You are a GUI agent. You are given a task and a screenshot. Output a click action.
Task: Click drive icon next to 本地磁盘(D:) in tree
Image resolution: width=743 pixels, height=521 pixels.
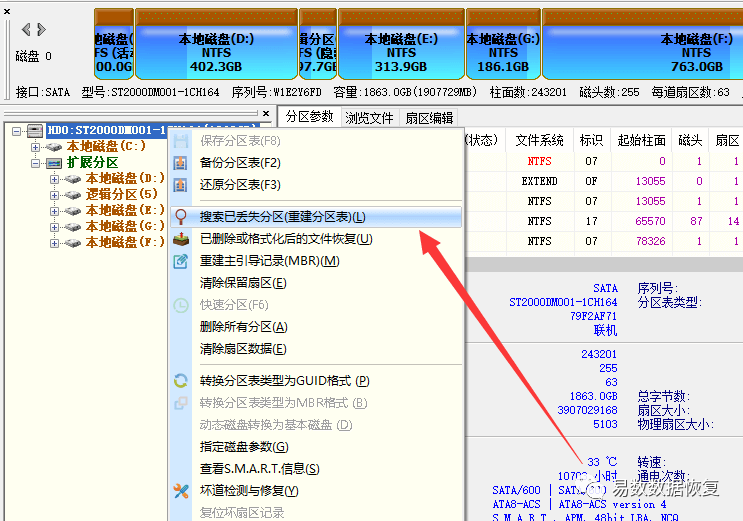(72, 179)
